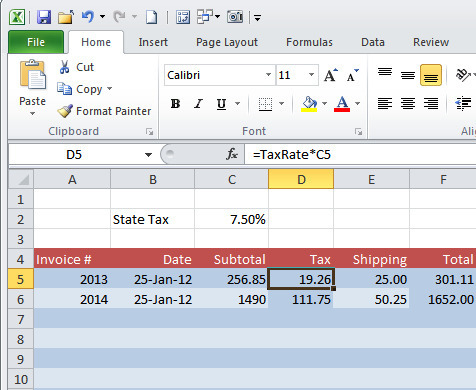Open the File tab
The image size is (476, 390).
(36, 42)
